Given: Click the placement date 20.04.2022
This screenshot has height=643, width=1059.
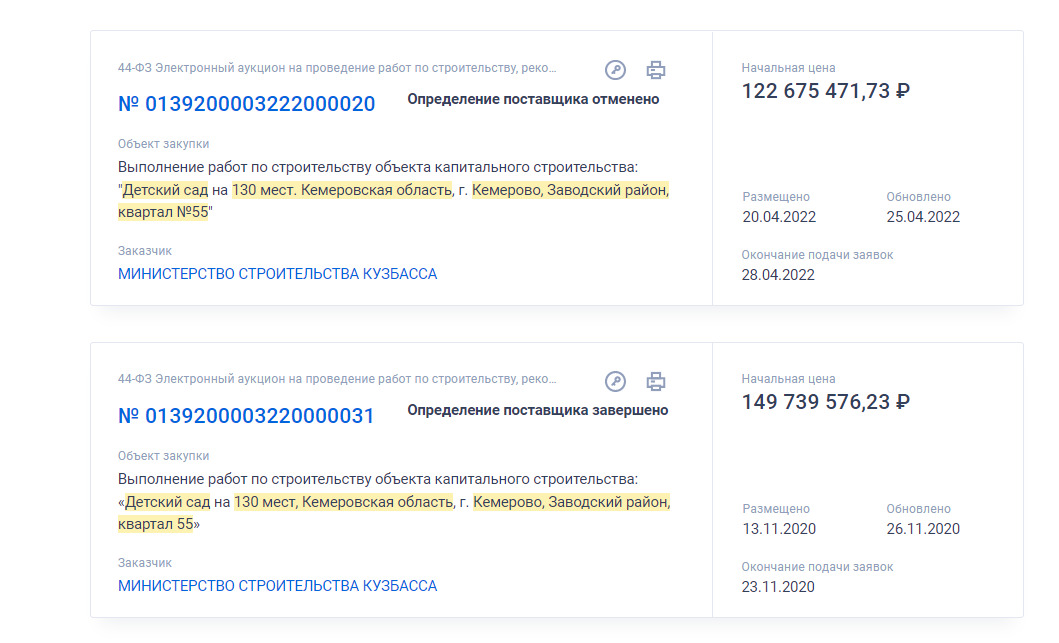Looking at the screenshot, I should tap(779, 217).
